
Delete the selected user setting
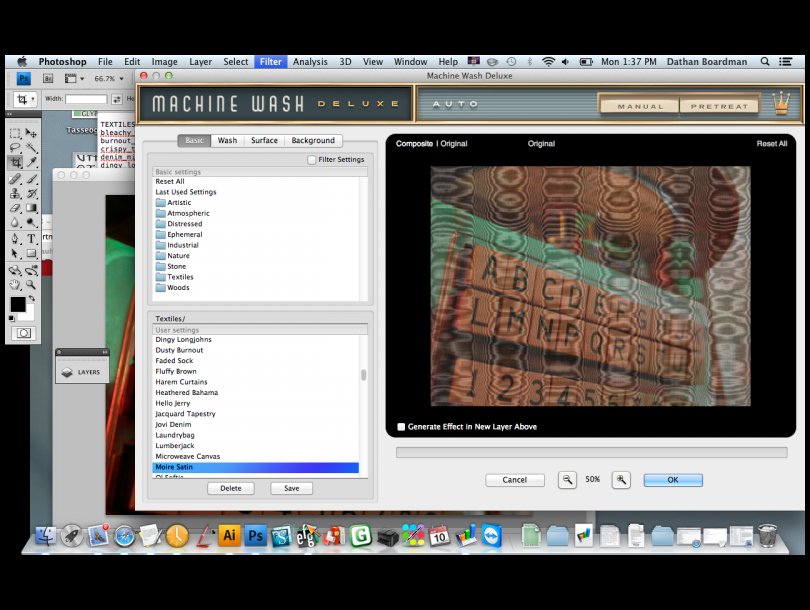(x=230, y=488)
